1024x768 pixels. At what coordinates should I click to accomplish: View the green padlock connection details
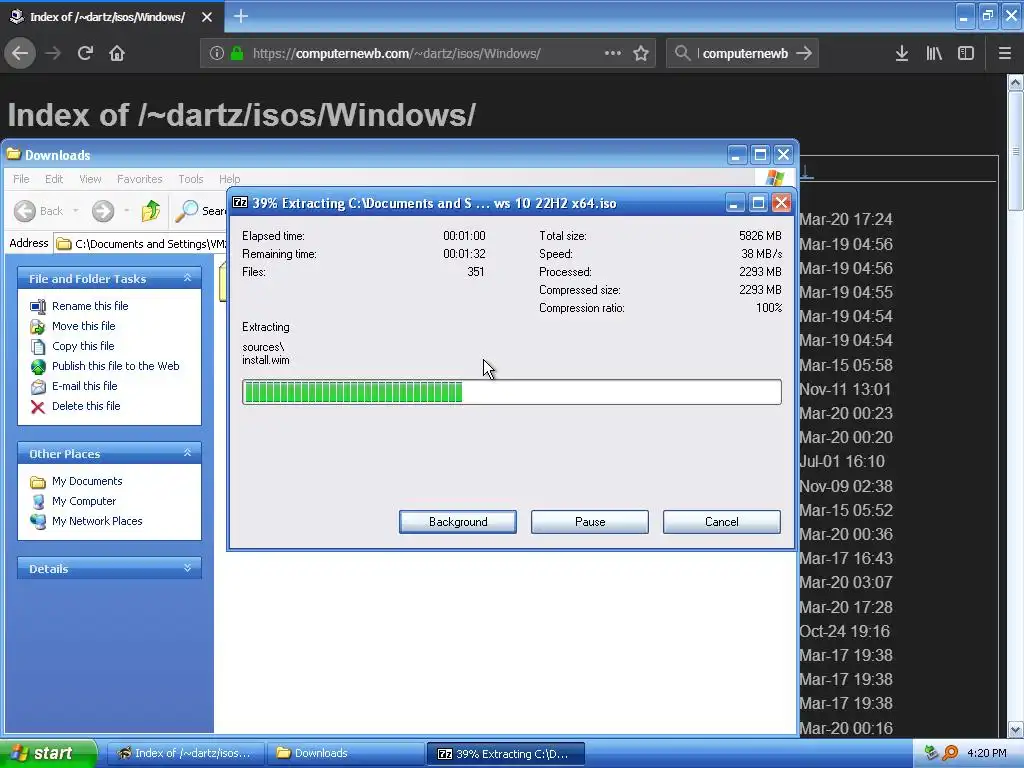pos(238,53)
